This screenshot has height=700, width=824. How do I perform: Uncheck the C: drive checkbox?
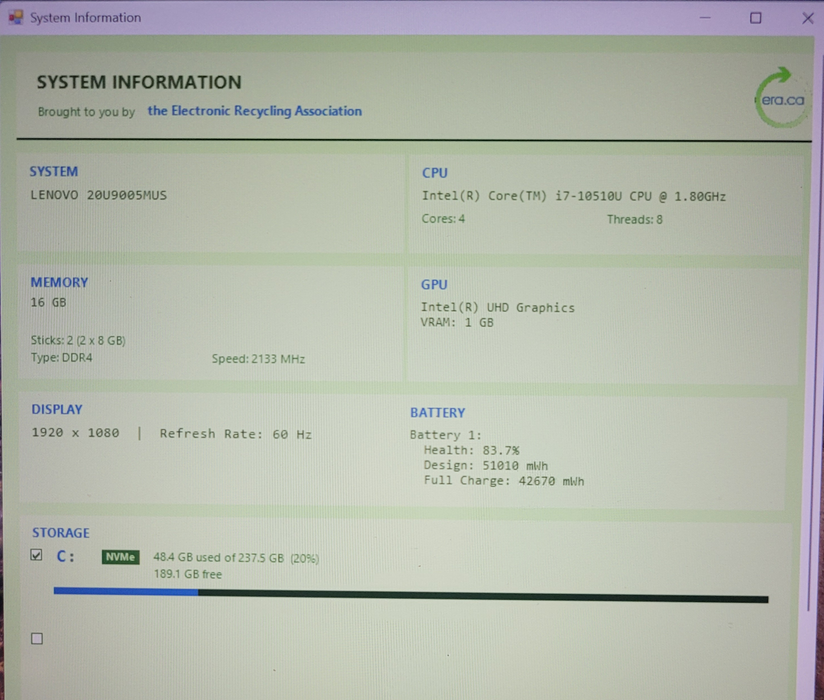click(x=36, y=555)
